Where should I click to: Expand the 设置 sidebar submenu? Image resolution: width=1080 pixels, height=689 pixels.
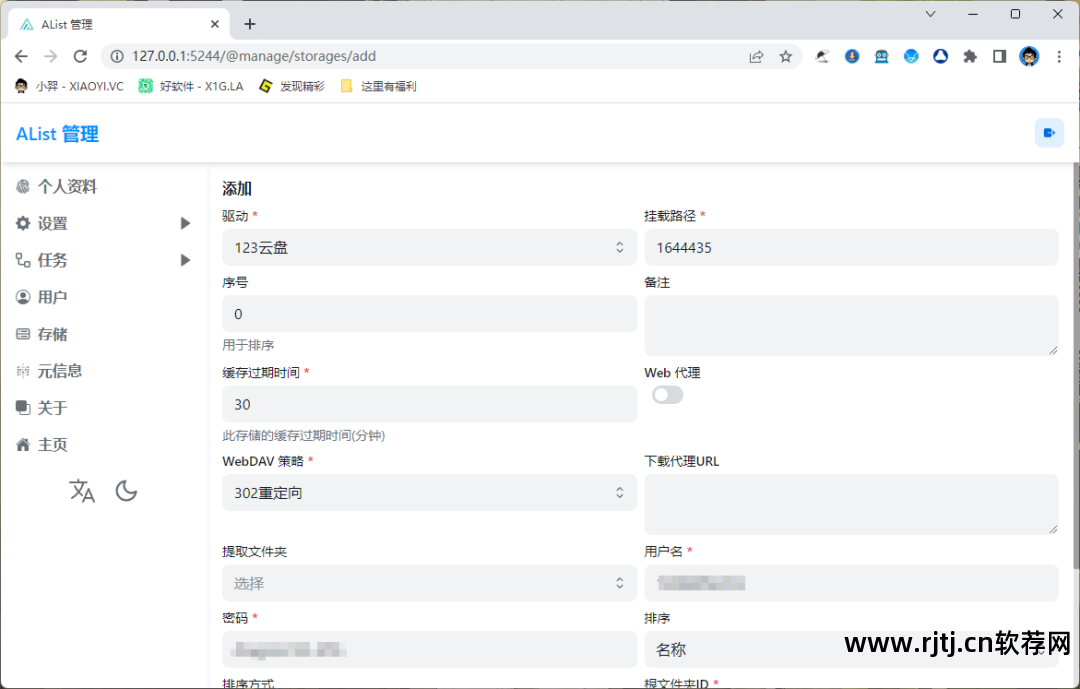[x=185, y=223]
